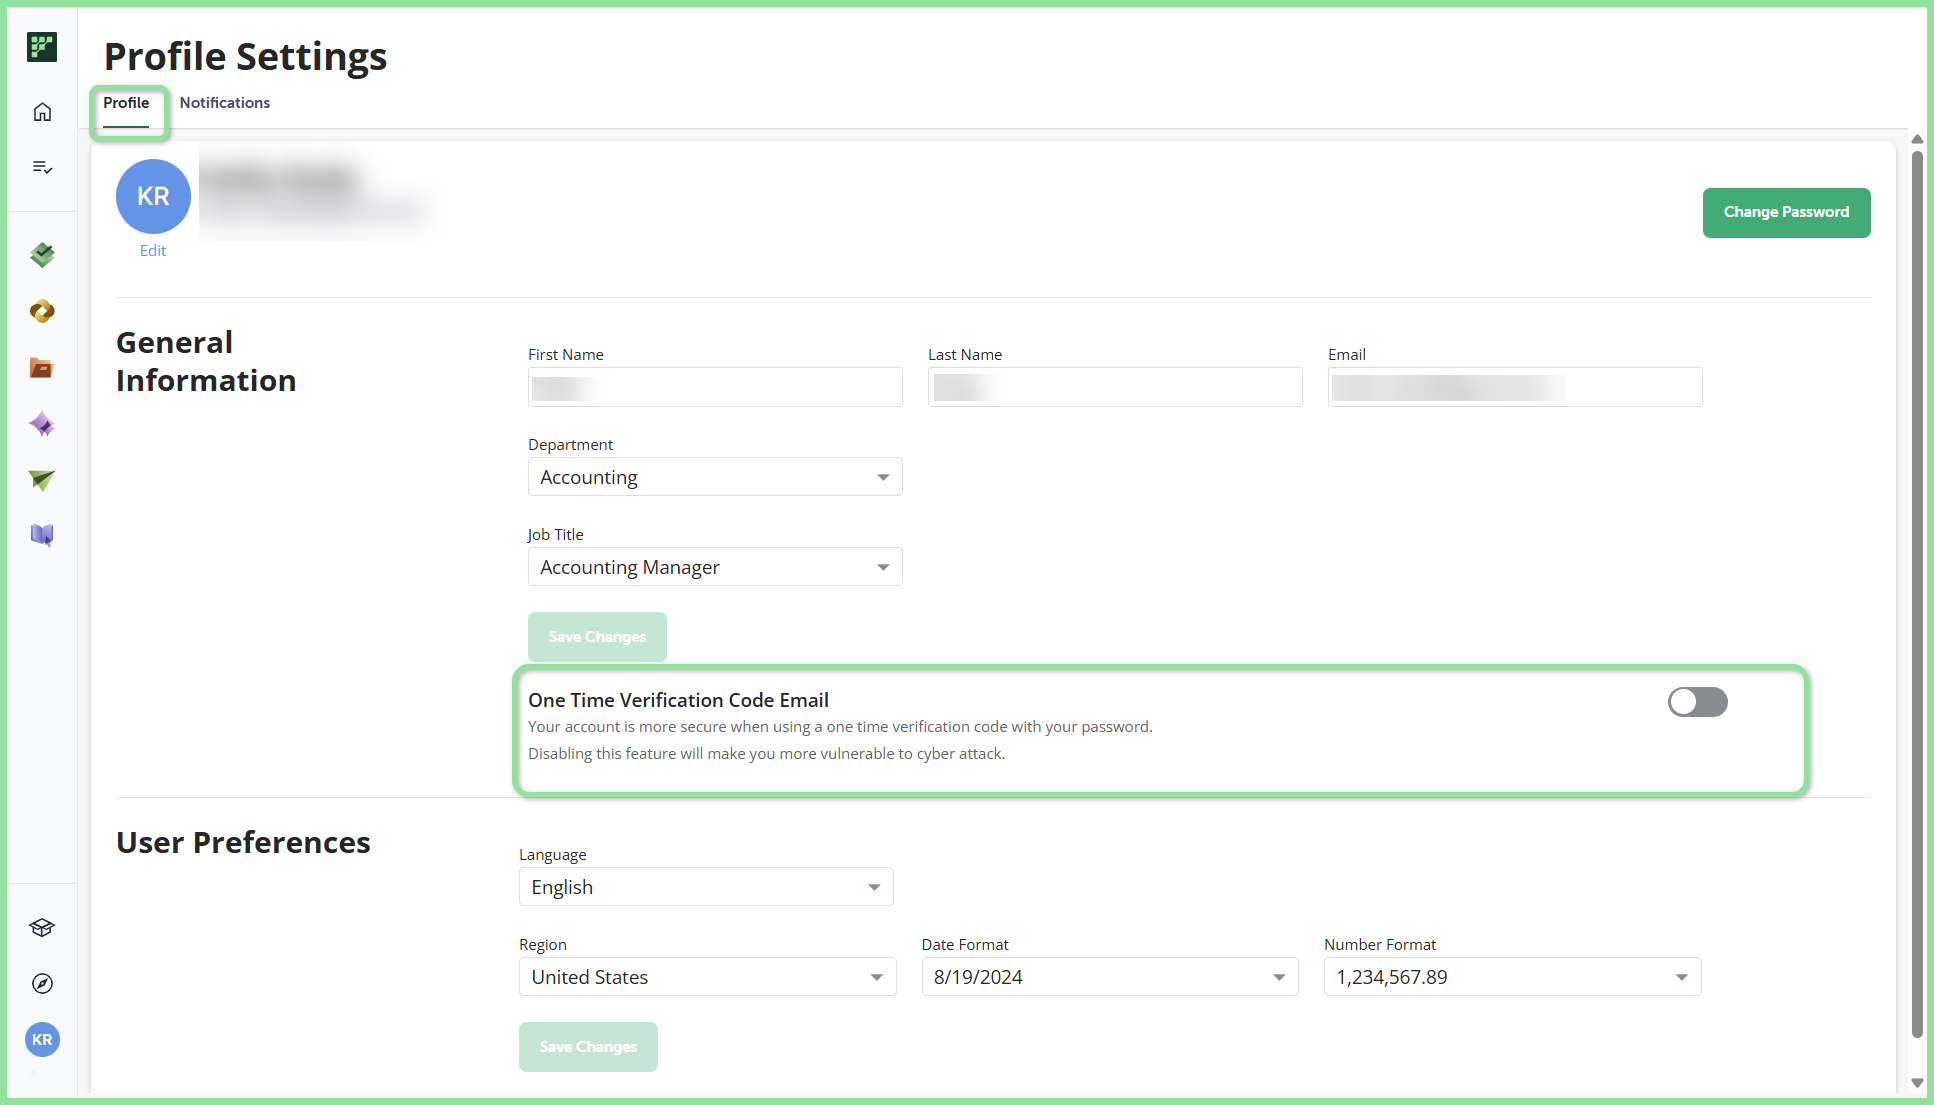
Task: Open the task list checkmark icon
Action: click(42, 167)
